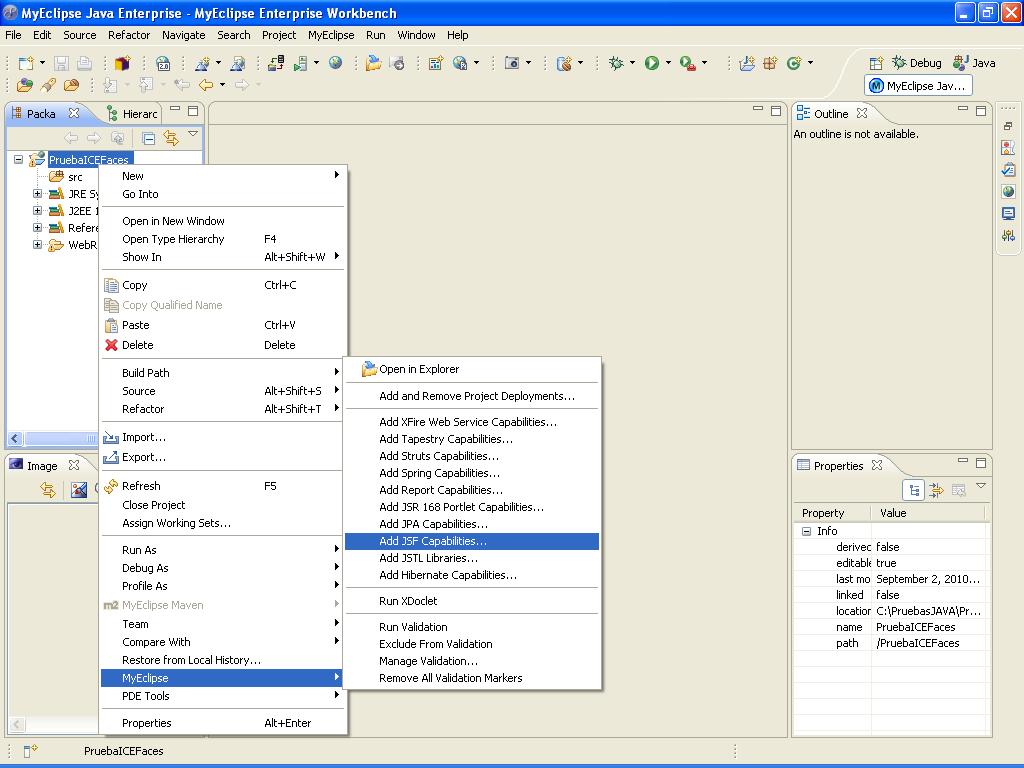
Task: Click the New Java Package icon
Action: pos(771,63)
